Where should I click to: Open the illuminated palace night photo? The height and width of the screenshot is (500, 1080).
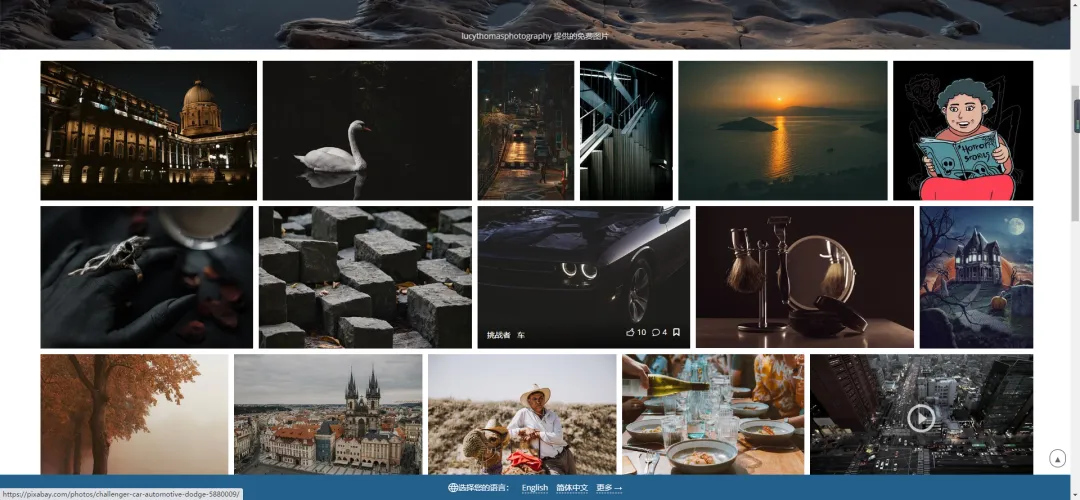148,130
